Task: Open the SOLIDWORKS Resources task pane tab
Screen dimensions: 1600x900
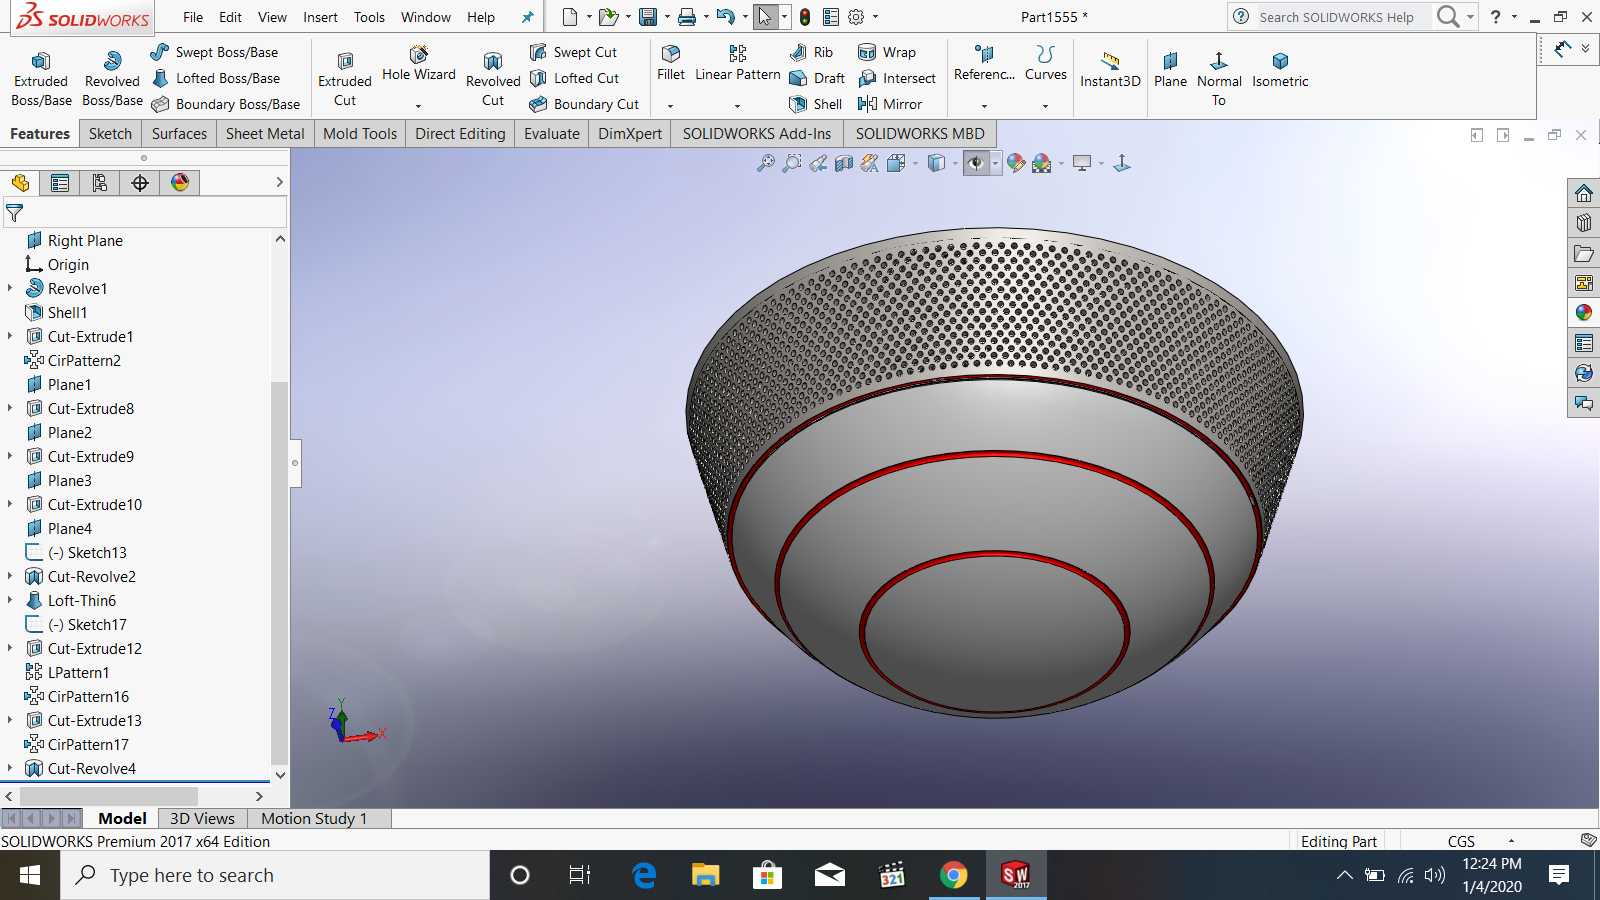Action: point(1584,193)
